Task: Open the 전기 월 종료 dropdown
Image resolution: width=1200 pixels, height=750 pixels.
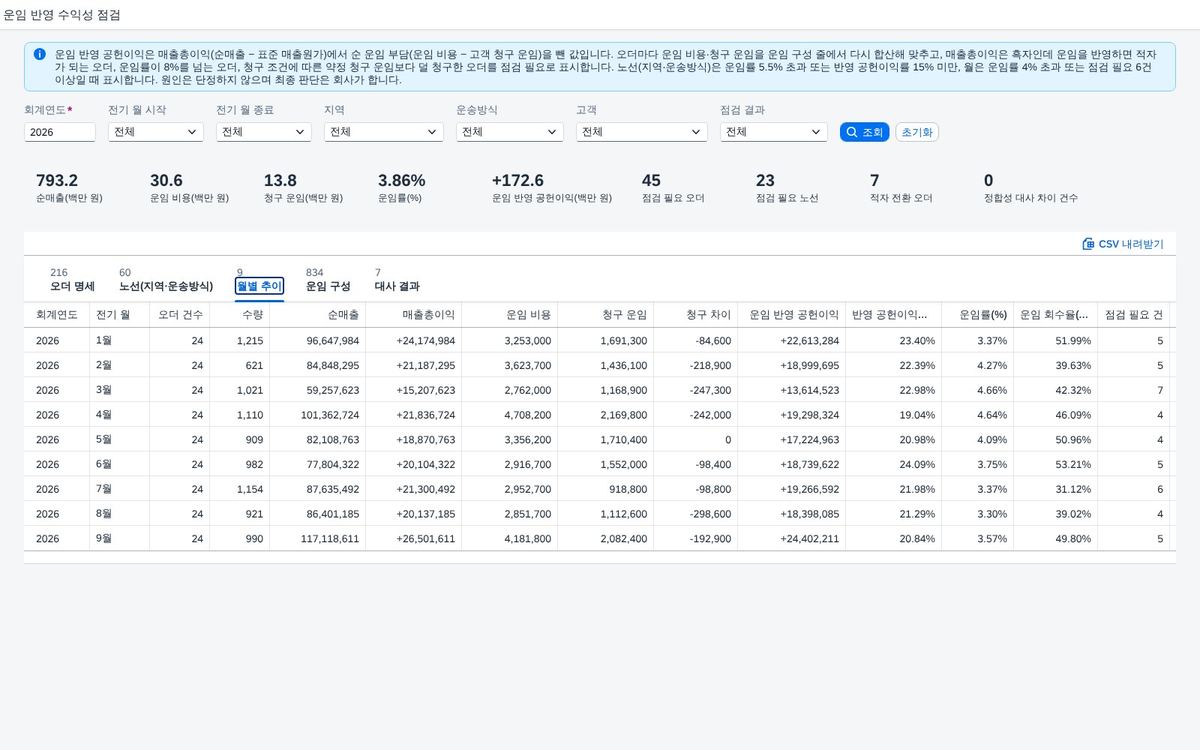Action: (263, 132)
